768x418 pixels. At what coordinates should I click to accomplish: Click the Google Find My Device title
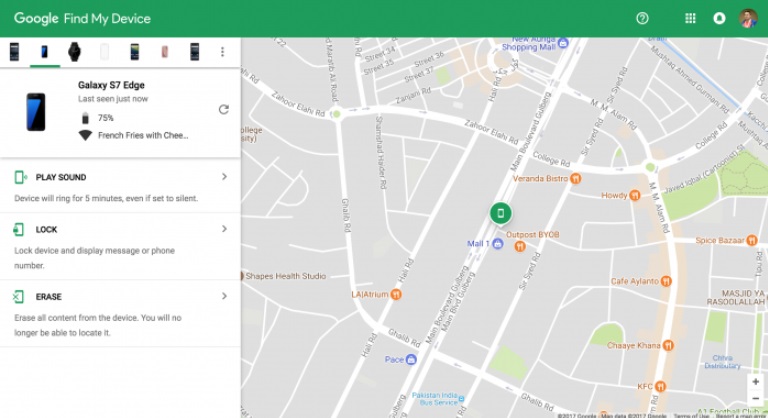point(82,19)
